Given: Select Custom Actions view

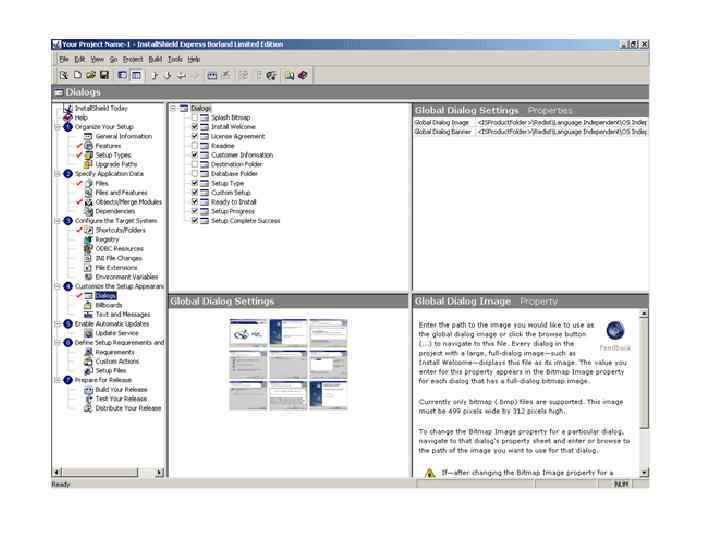Looking at the screenshot, I should [x=117, y=361].
